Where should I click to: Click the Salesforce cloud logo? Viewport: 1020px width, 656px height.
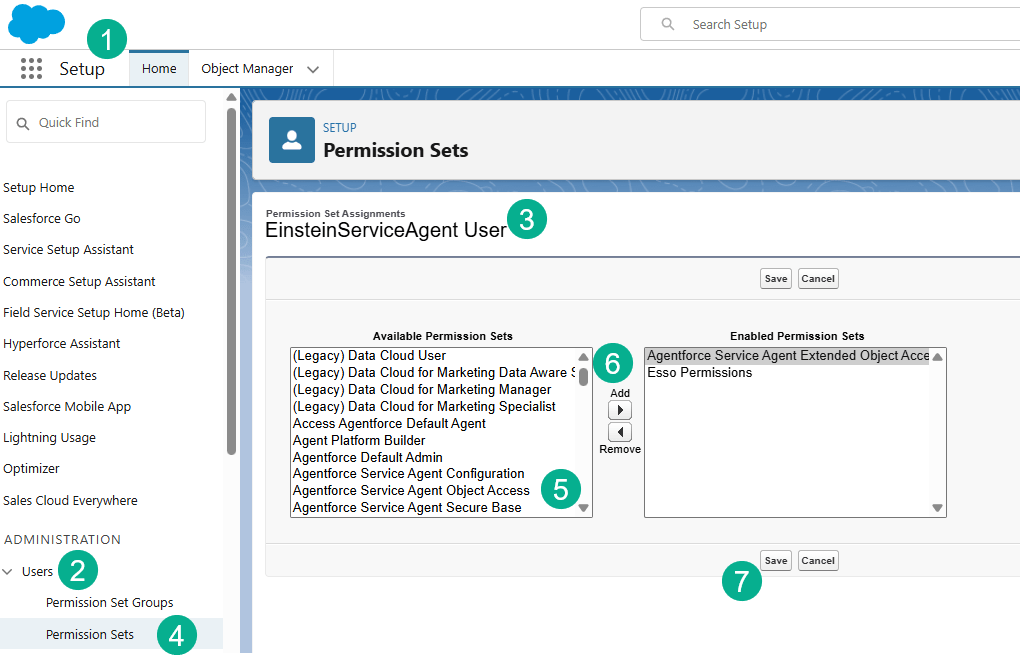36,23
